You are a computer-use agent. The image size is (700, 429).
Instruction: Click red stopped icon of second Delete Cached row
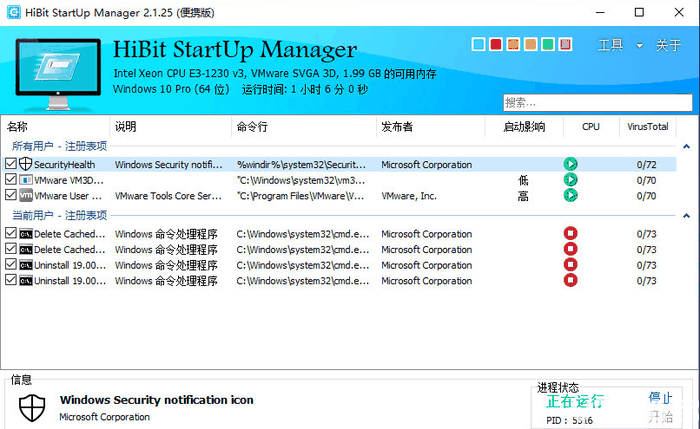[570, 249]
